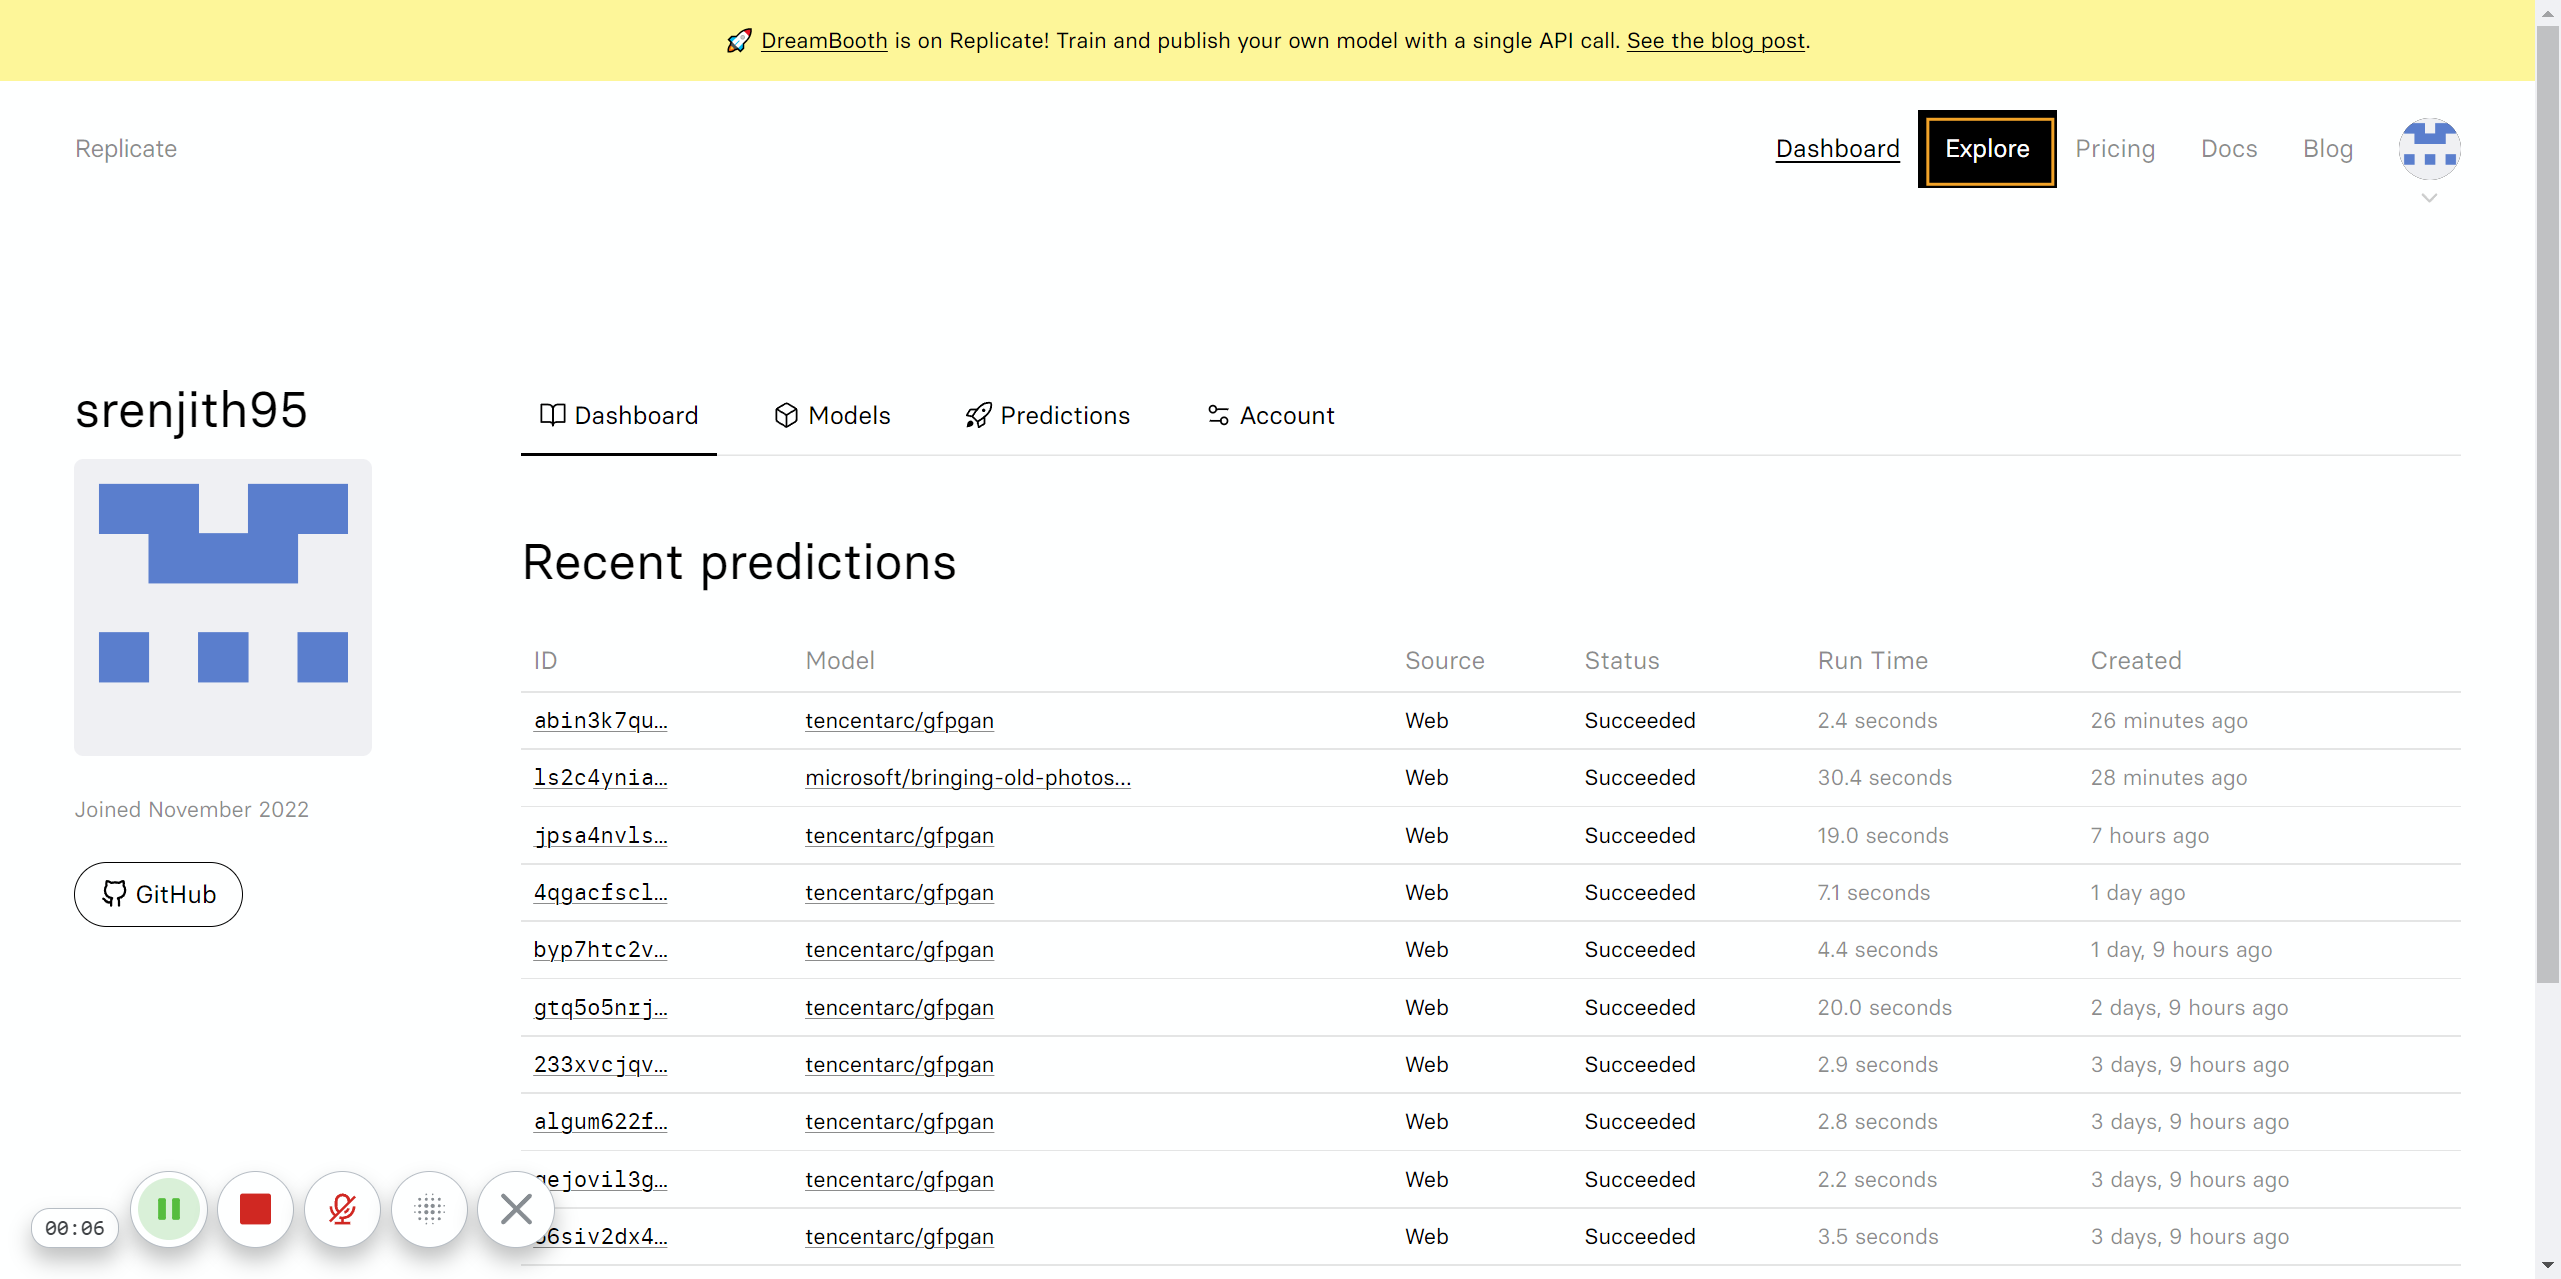Open the microsoft/bringing-old-photos… model link

[x=968, y=777]
